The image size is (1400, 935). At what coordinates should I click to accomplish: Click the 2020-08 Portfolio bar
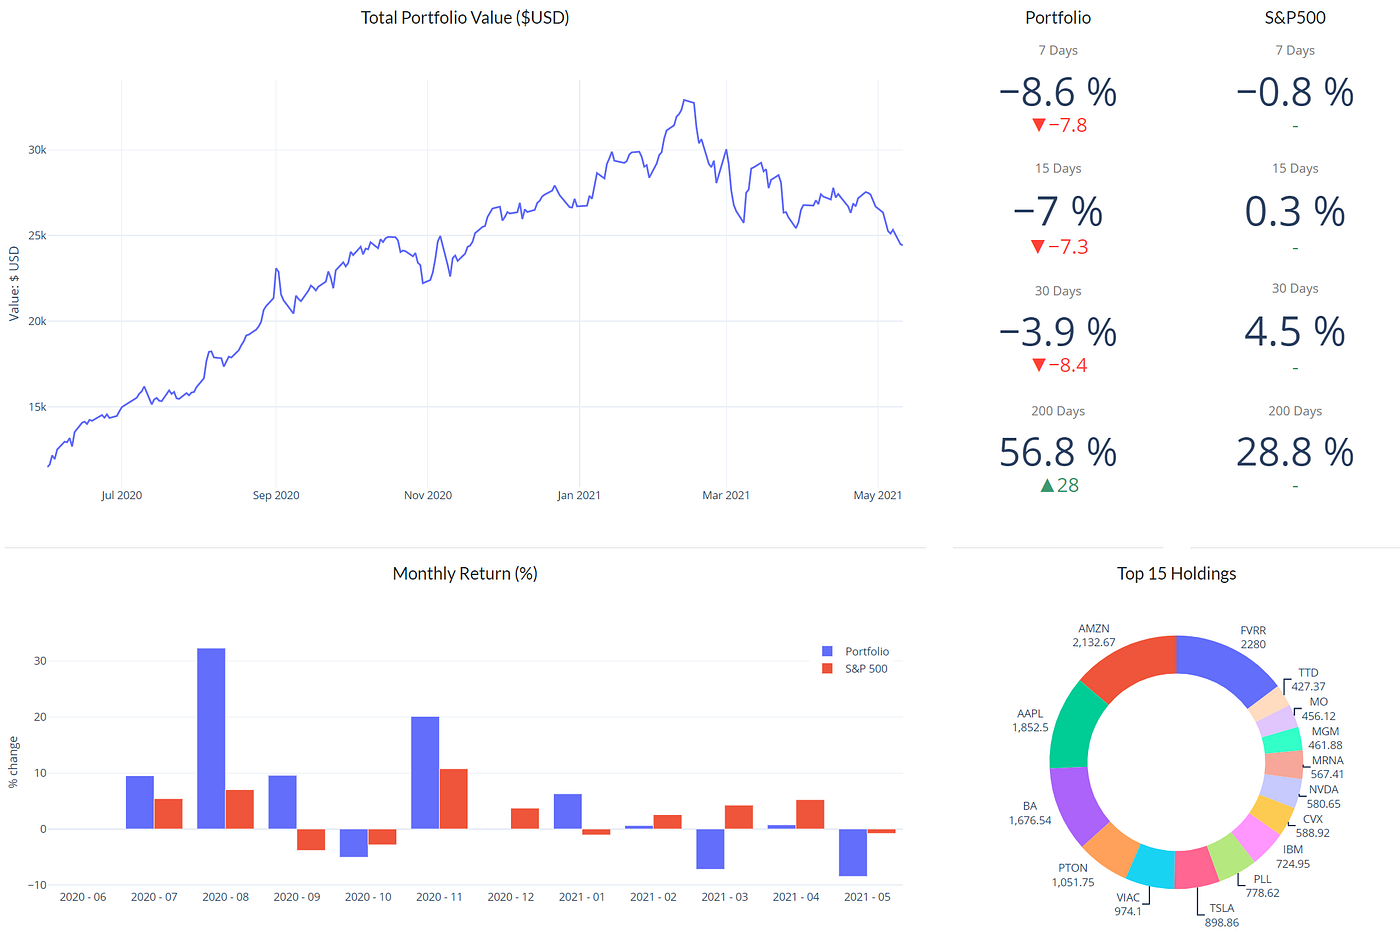click(211, 739)
